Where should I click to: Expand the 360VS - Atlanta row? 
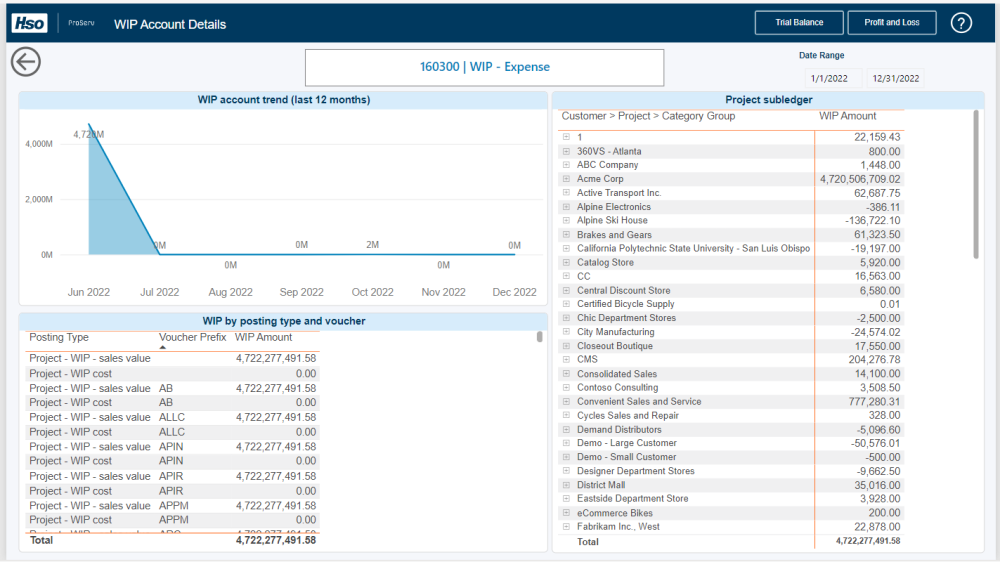pyautogui.click(x=566, y=152)
